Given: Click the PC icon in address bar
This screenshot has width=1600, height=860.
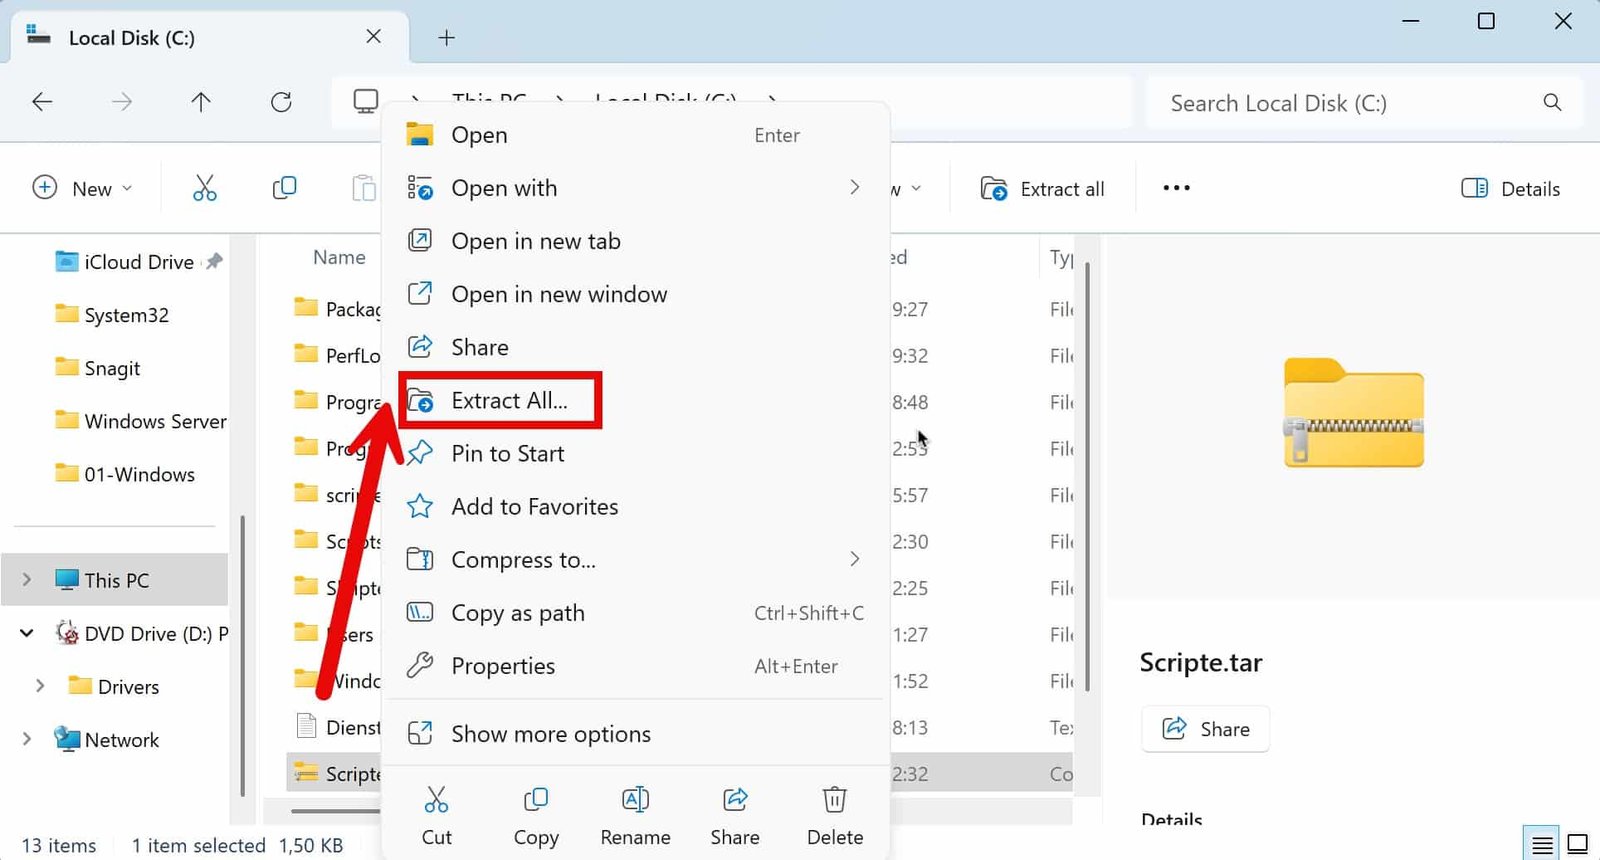Looking at the screenshot, I should 366,102.
